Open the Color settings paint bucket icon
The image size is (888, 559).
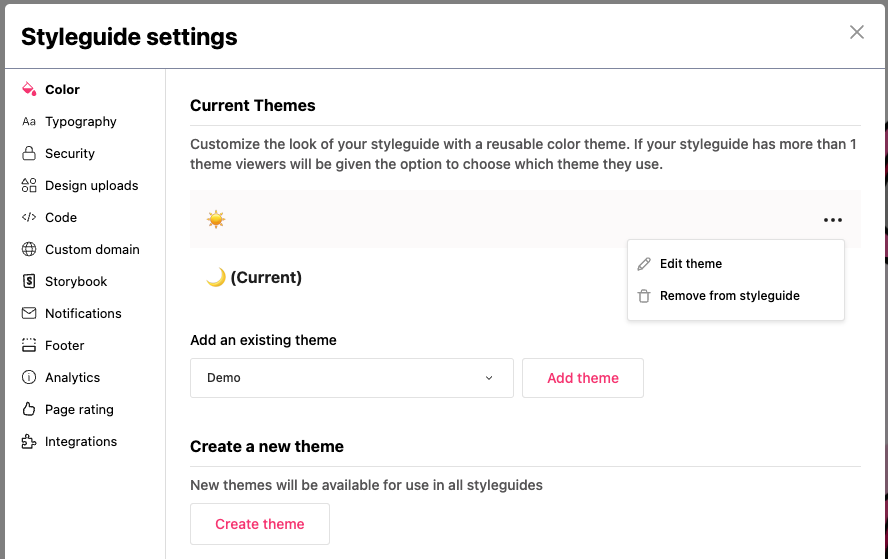29,89
